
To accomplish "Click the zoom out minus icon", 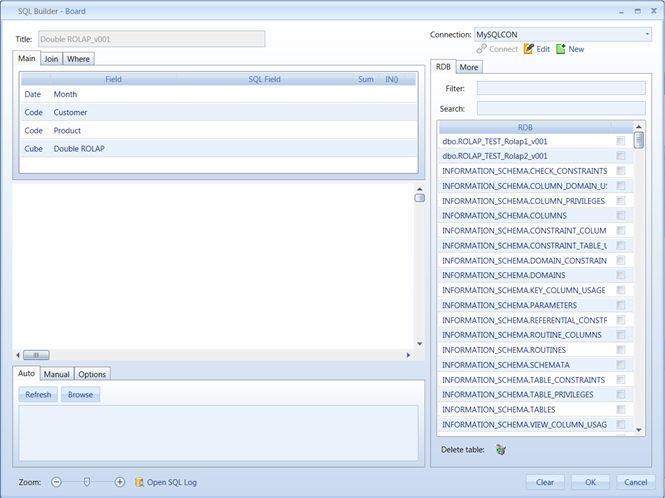I will point(57,482).
